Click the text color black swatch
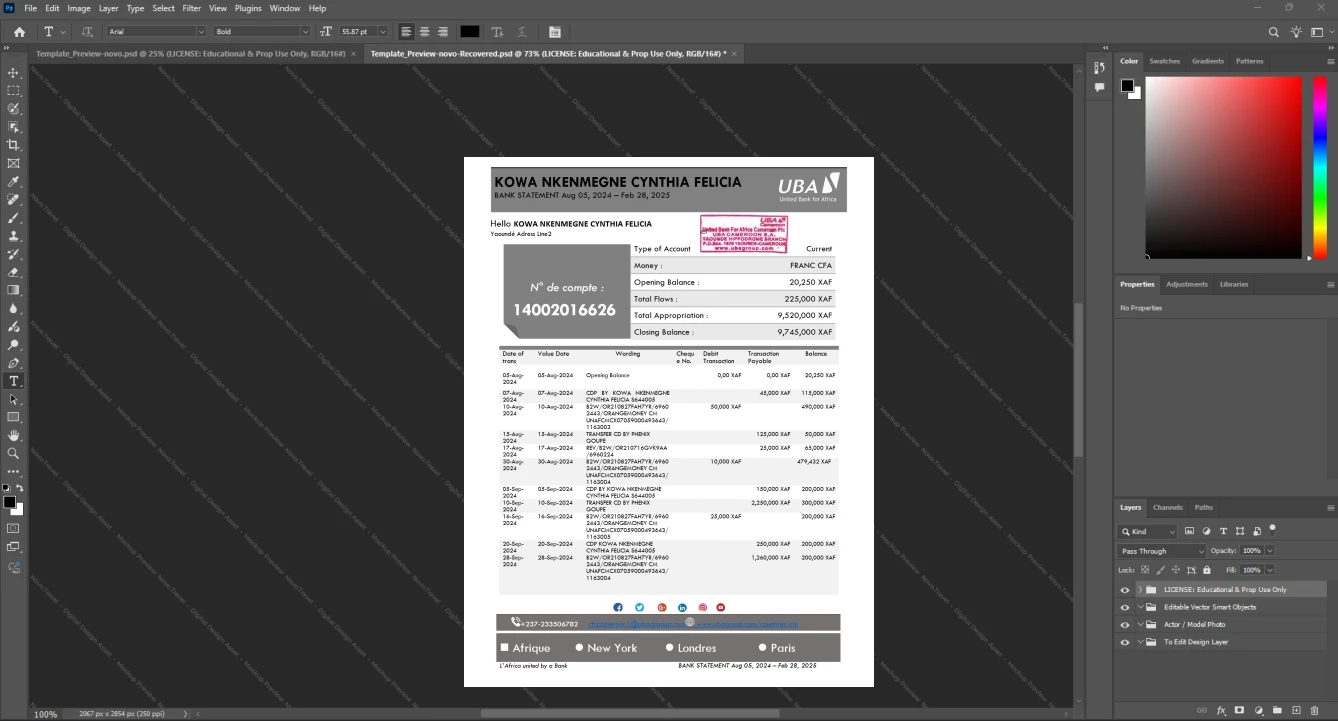Viewport: 1338px width, 721px height. point(469,32)
